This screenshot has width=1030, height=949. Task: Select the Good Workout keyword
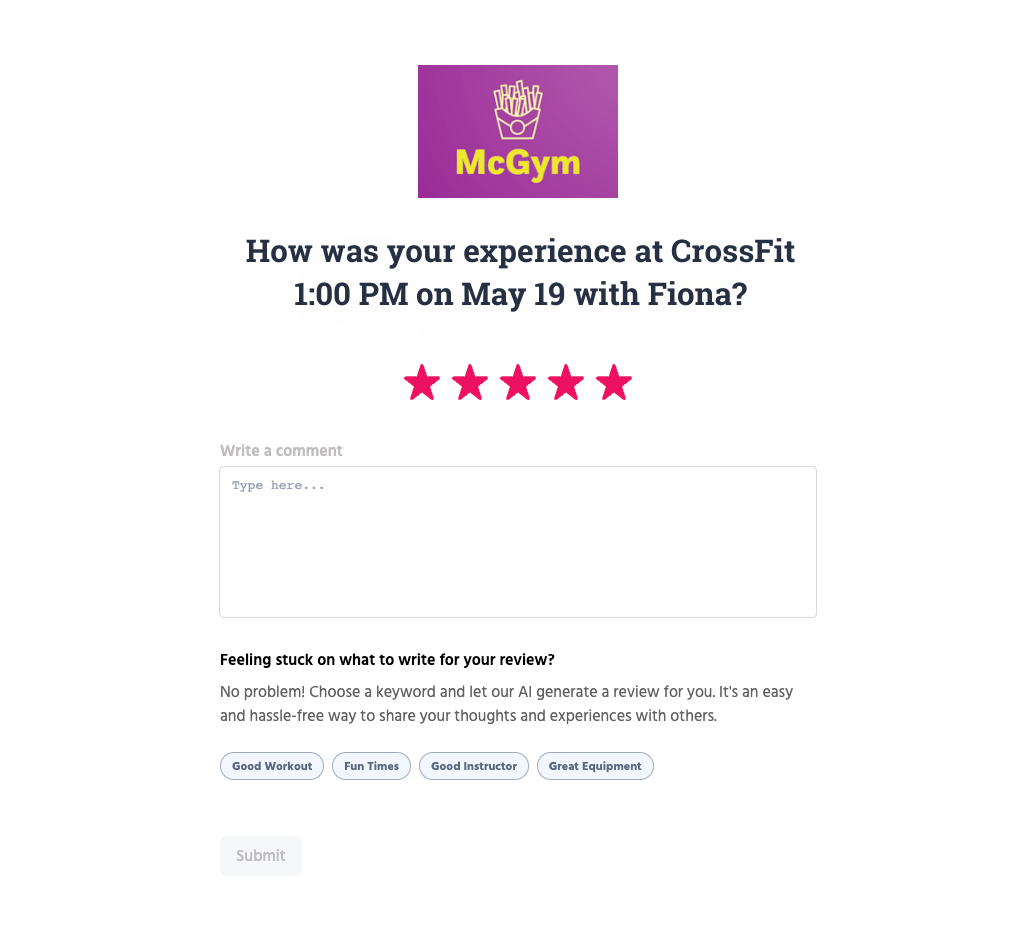coord(271,765)
